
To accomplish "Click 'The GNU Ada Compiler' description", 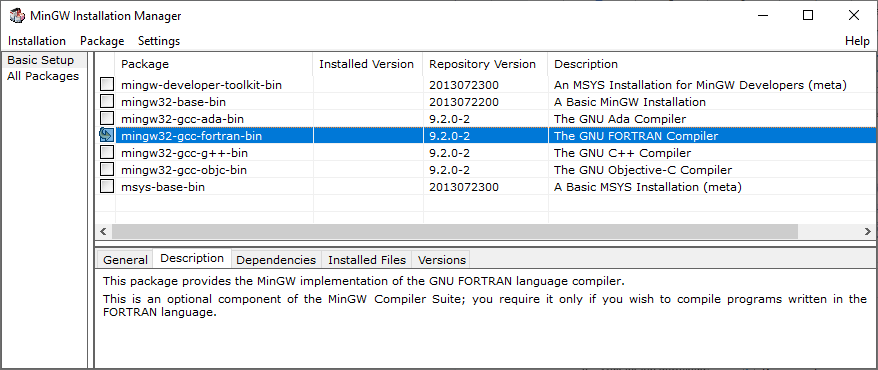I will pos(620,119).
